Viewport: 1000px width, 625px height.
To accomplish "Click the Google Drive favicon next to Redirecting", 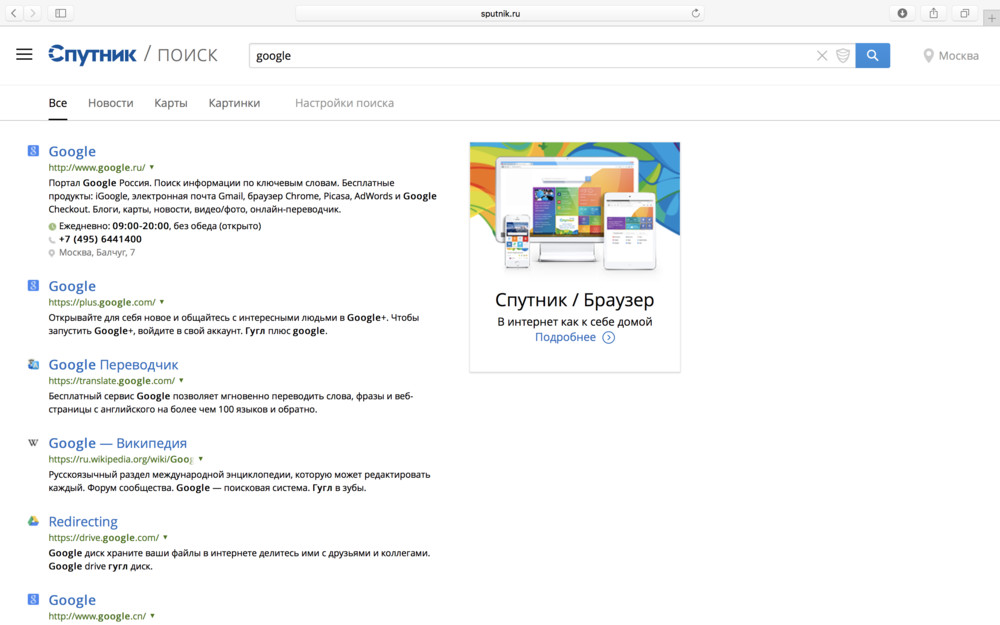I will coord(33,521).
